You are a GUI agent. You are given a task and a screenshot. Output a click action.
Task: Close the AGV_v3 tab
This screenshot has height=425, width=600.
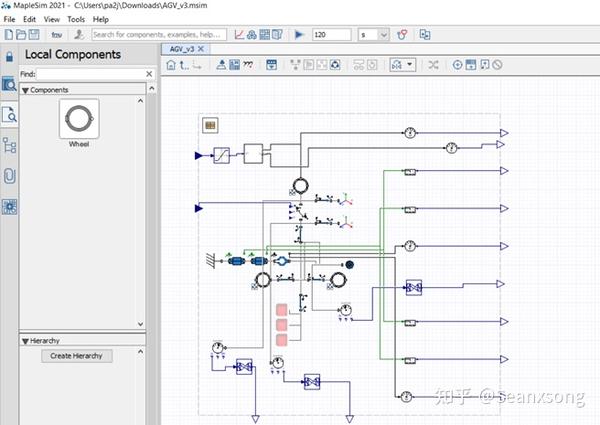point(201,48)
